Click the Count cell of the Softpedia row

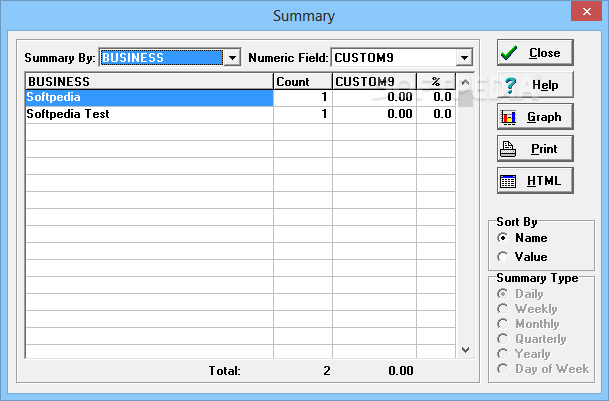tap(303, 98)
